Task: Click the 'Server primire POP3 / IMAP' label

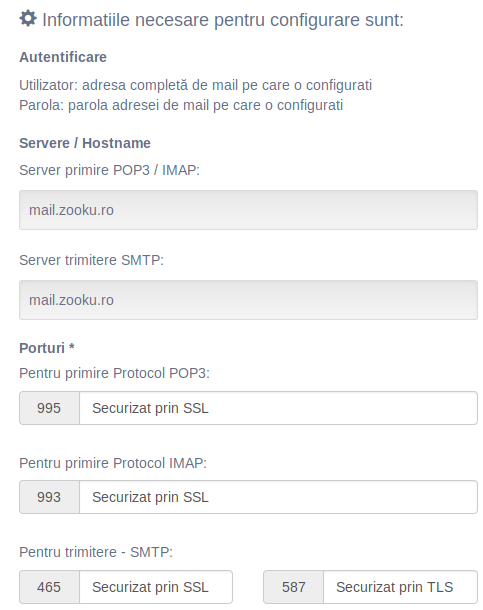Action: point(109,170)
